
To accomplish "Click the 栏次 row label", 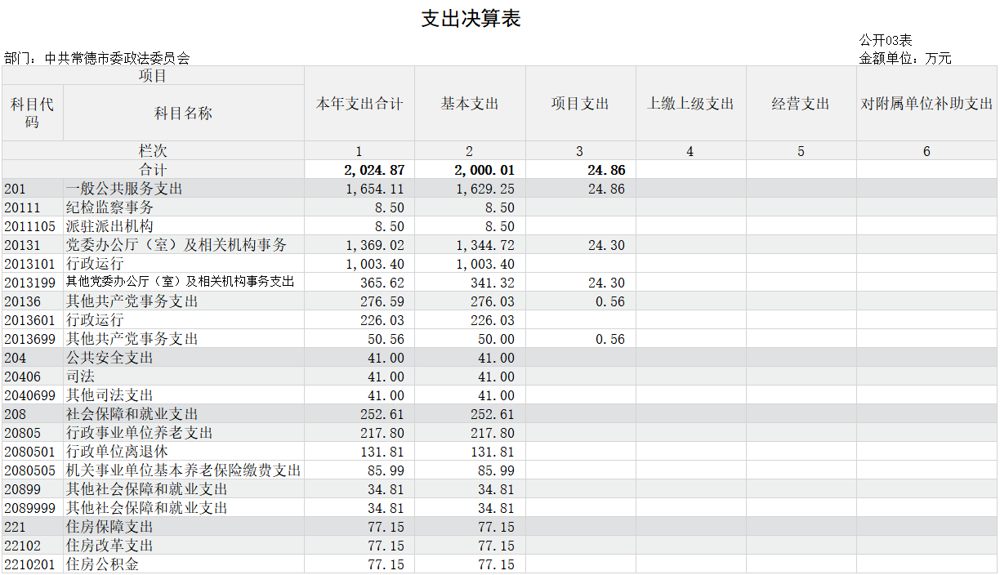I will point(152,151).
